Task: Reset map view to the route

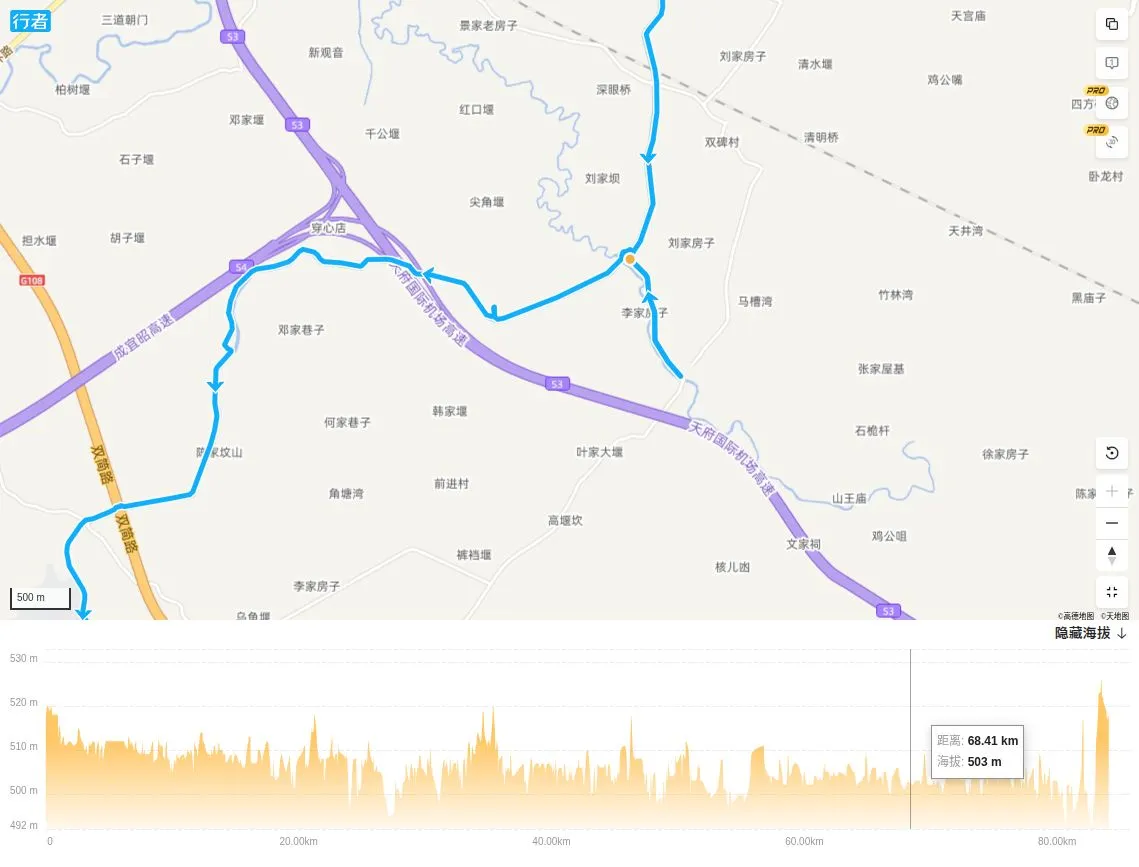Action: coord(1111,453)
